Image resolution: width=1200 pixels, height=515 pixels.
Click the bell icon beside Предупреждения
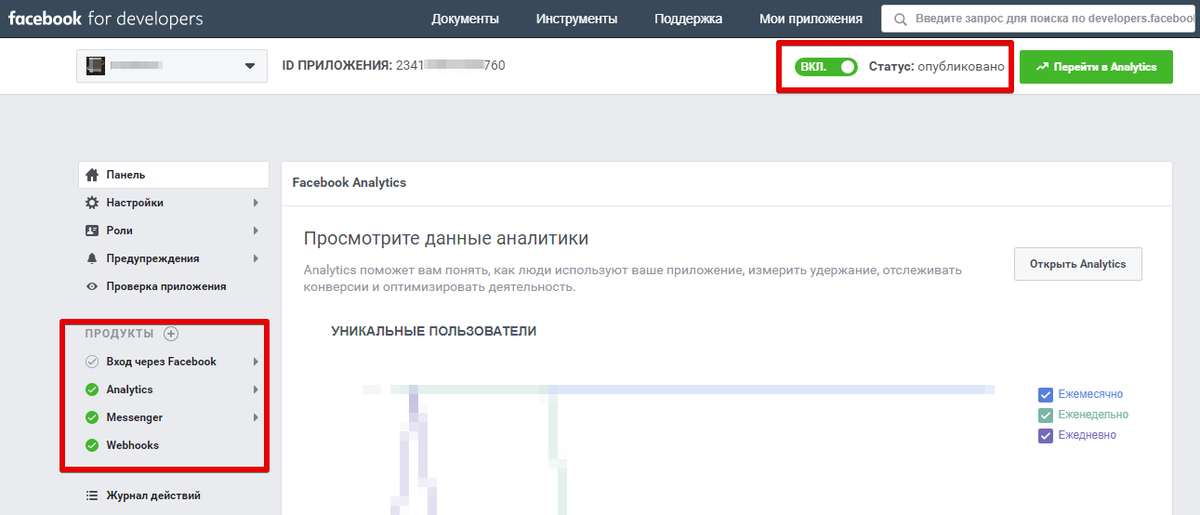coord(92,258)
